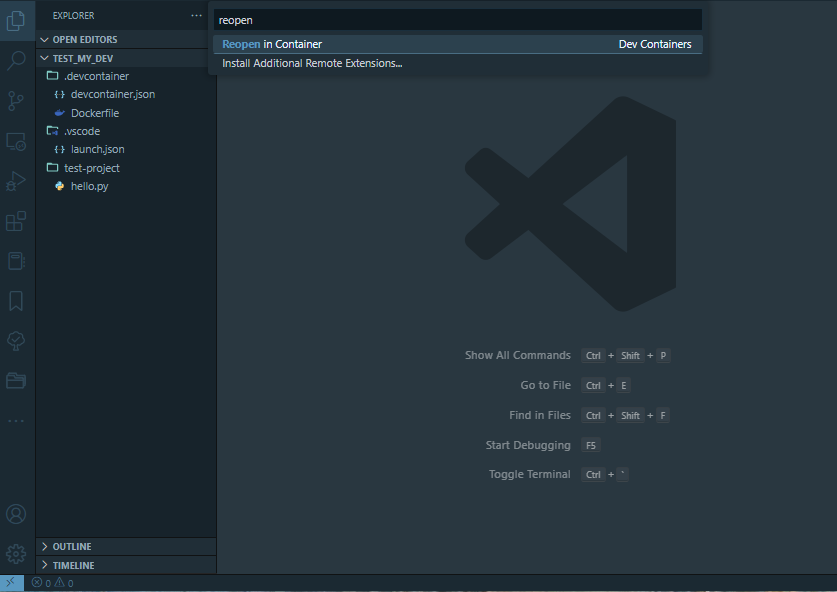The image size is (837, 592).
Task: Click the devcontainer.json braces icon
Action: (60, 94)
